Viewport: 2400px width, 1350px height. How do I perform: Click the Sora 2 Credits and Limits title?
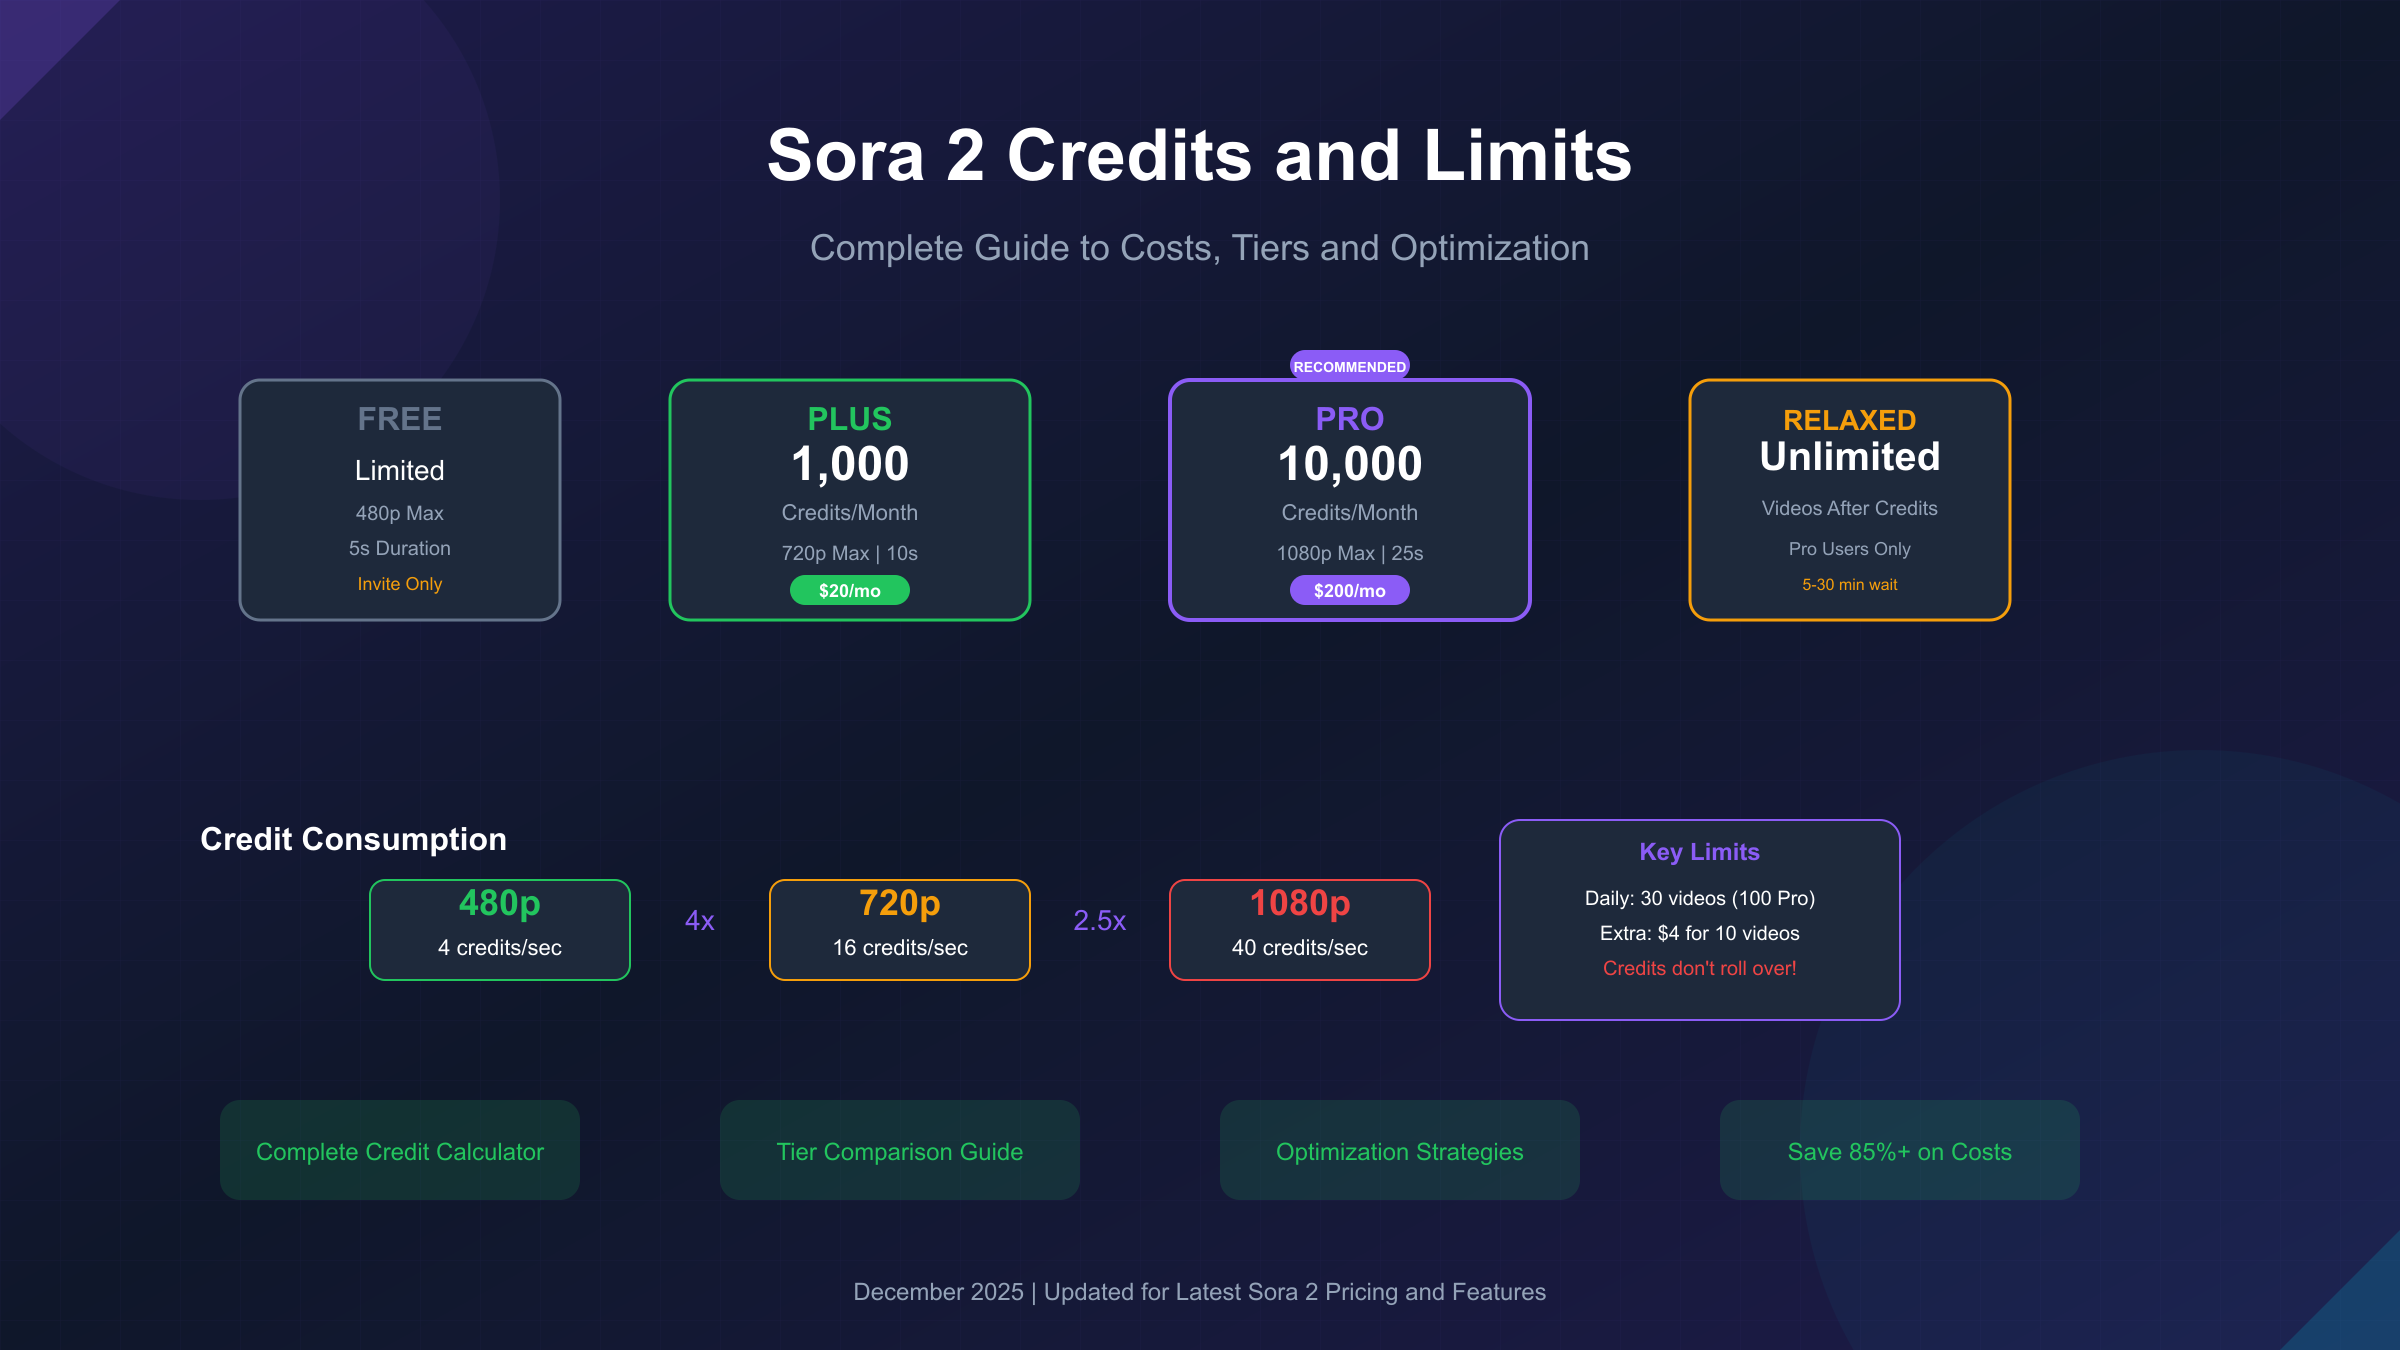click(x=1200, y=156)
